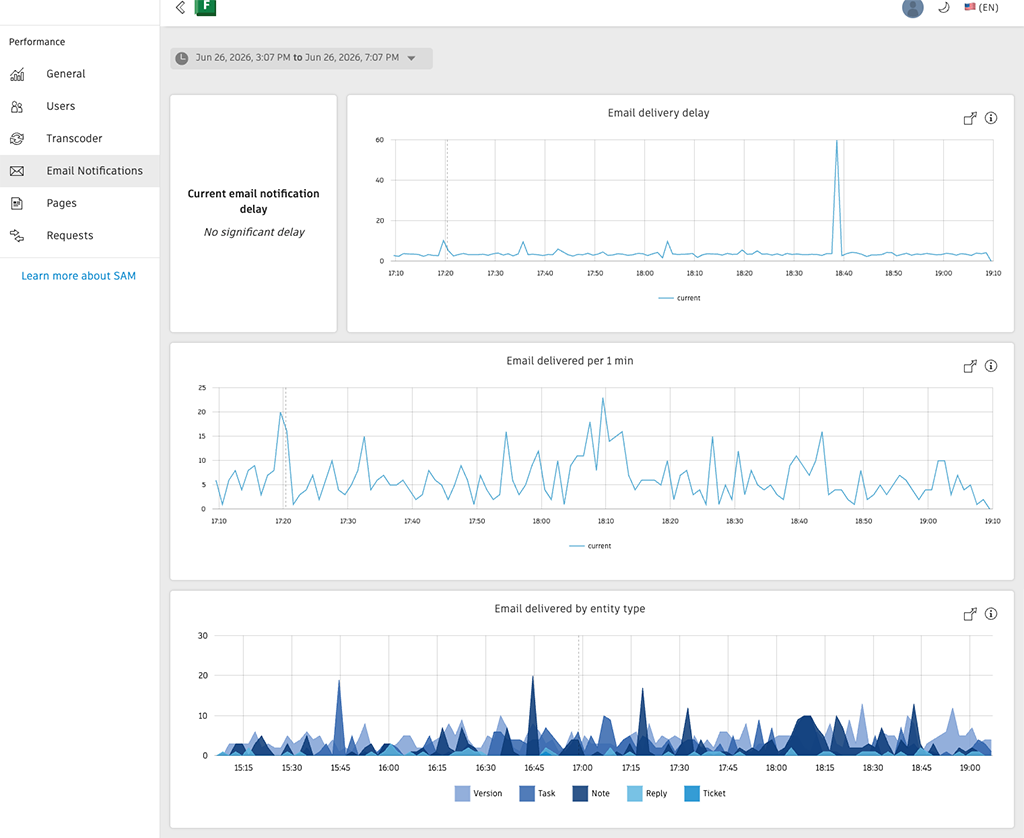Viewport: 1024px width, 838px height.
Task: Follow Learn more about SAM link
Action: (x=78, y=276)
